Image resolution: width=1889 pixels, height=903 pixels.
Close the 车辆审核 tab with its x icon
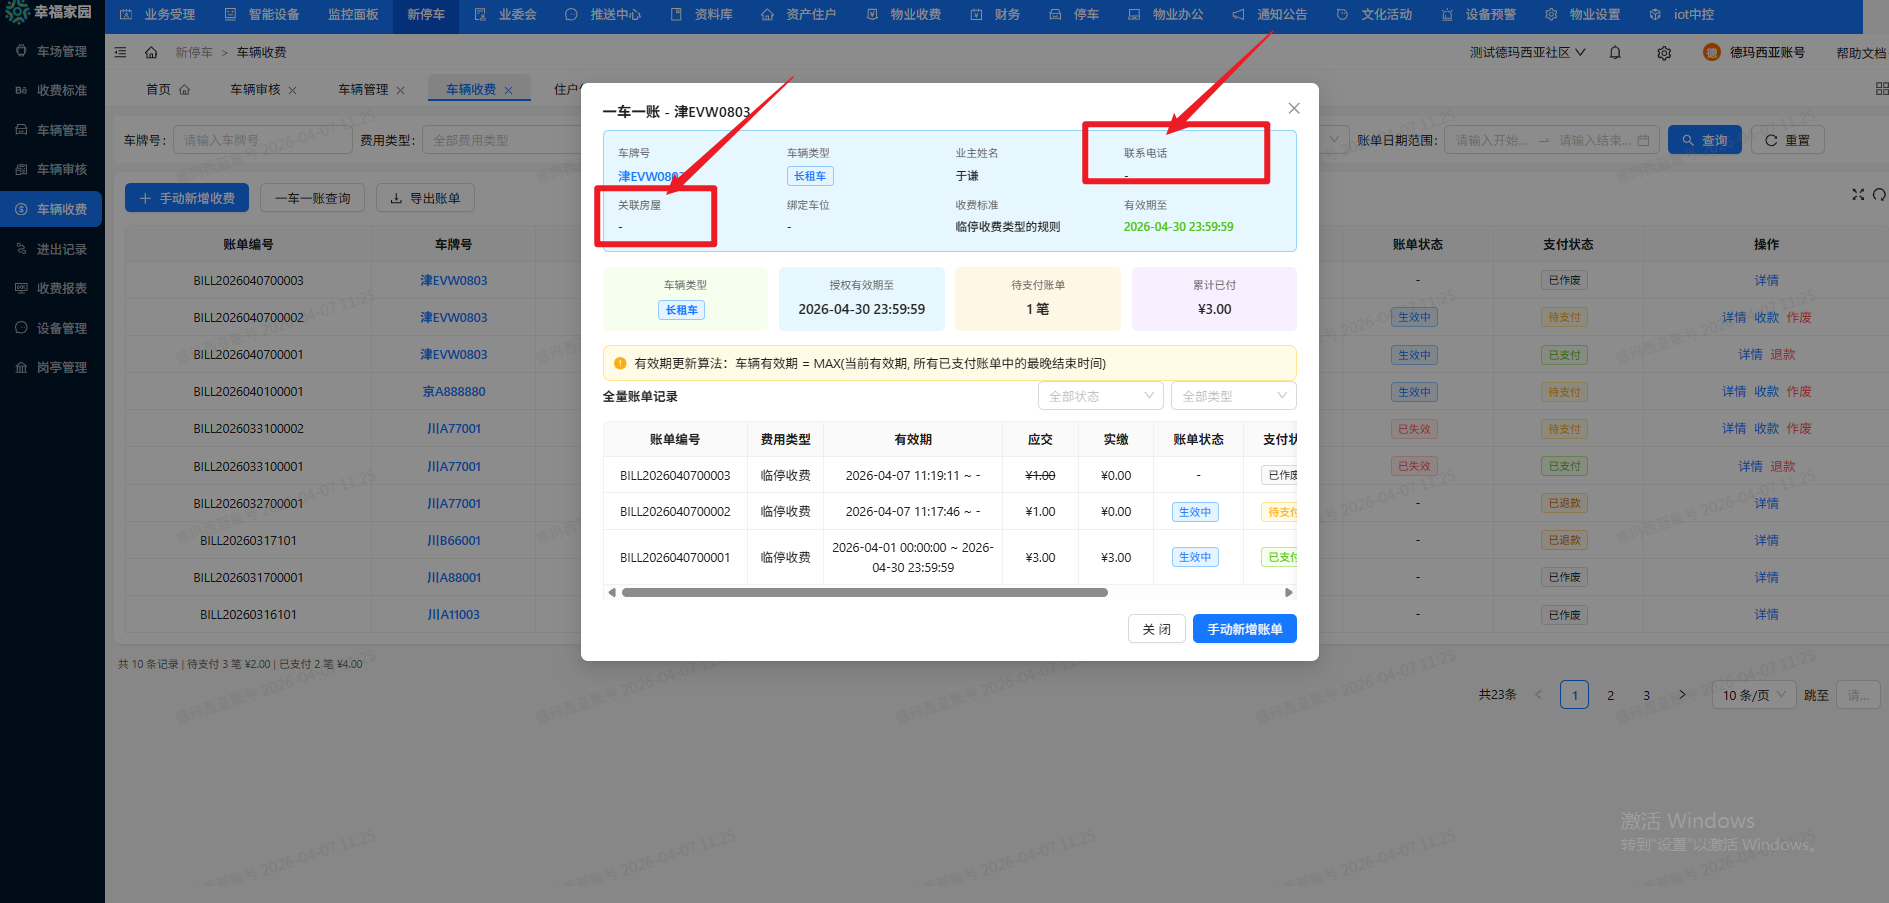[293, 90]
